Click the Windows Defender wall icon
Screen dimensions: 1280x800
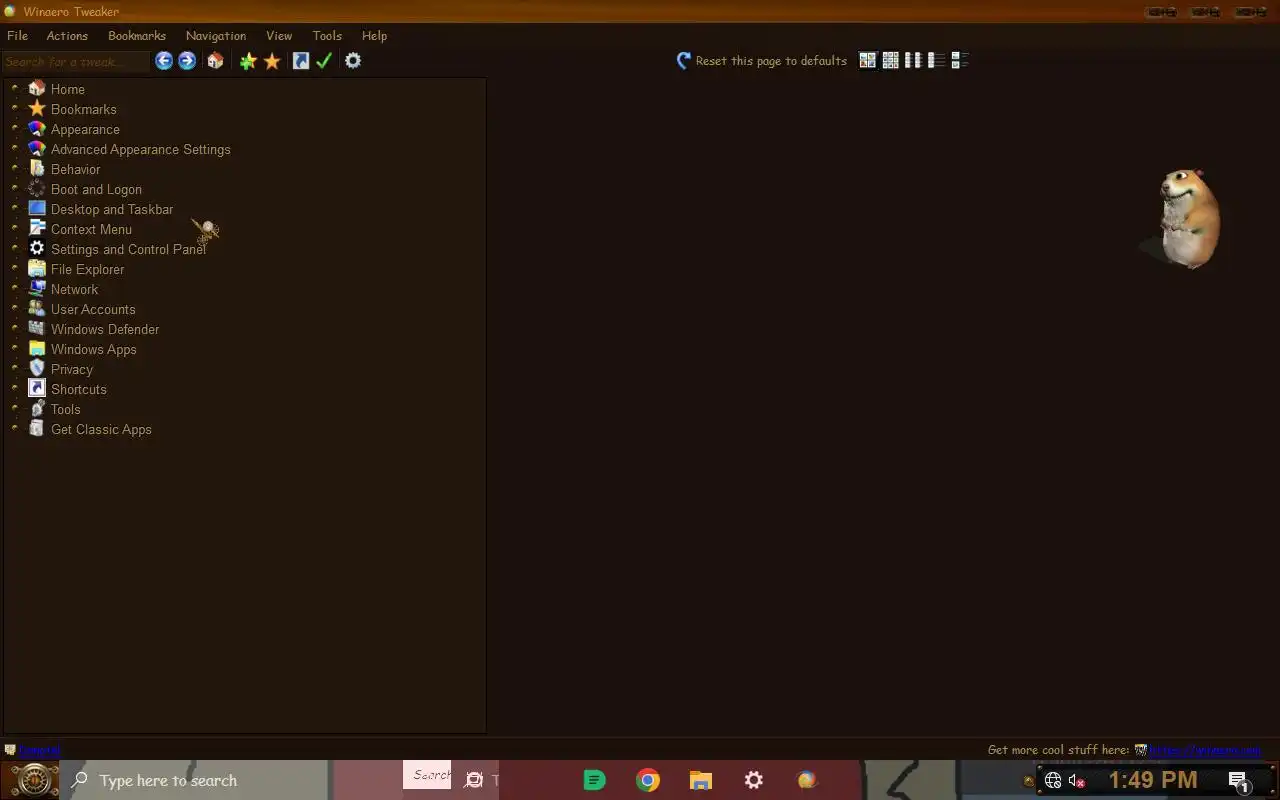(x=37, y=328)
